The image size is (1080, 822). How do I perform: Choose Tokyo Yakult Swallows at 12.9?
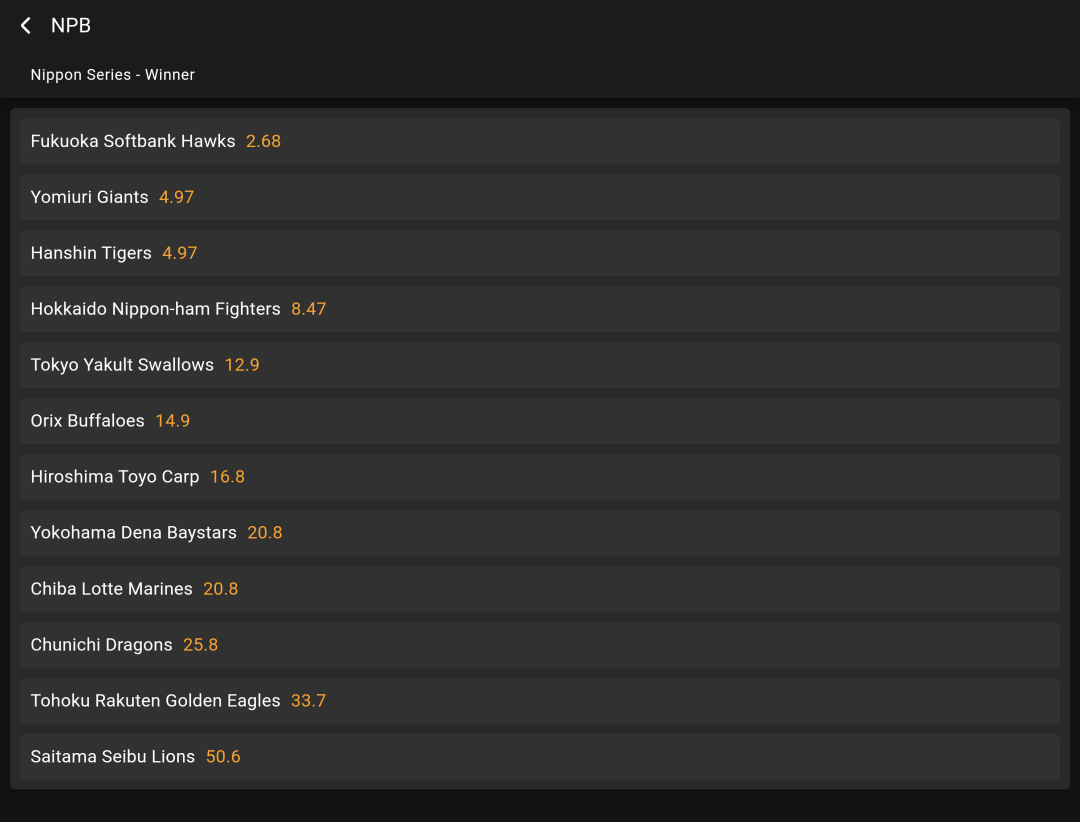[539, 364]
